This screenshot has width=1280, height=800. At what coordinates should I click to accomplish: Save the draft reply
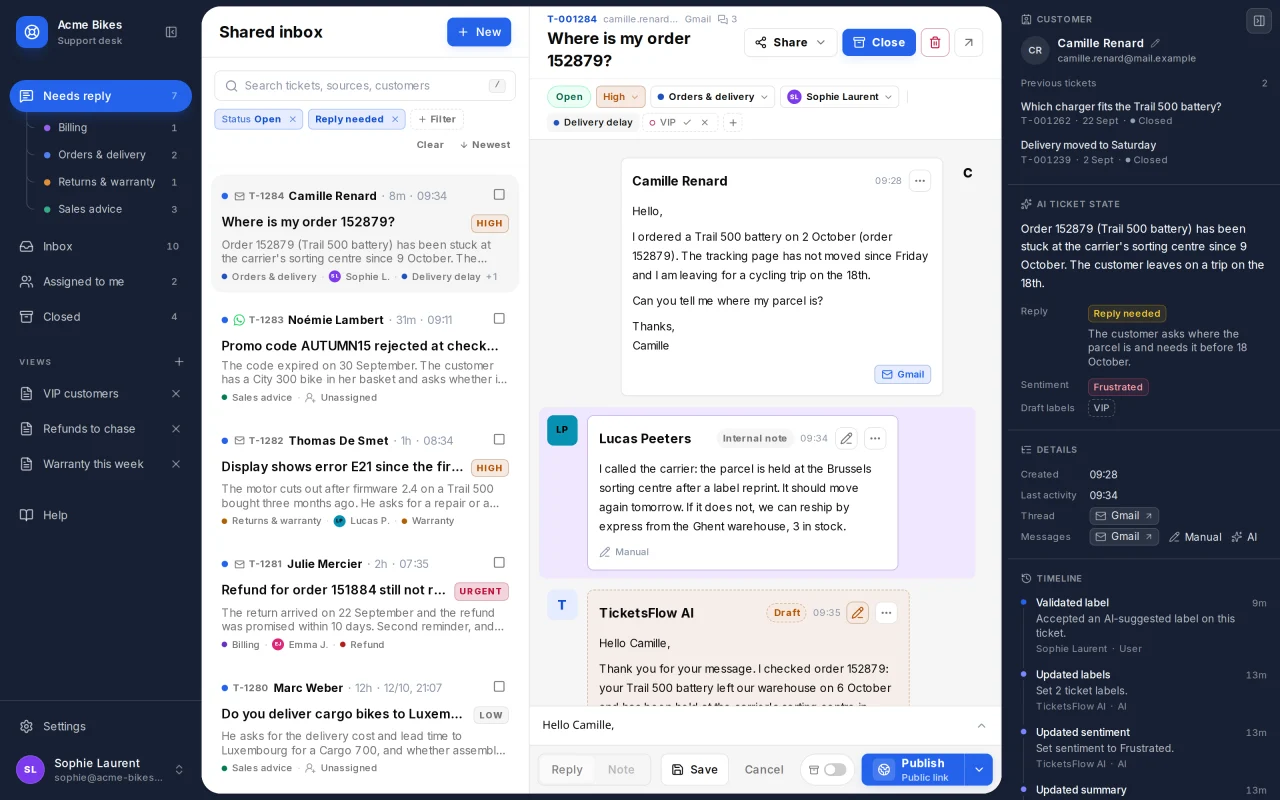[x=695, y=769]
